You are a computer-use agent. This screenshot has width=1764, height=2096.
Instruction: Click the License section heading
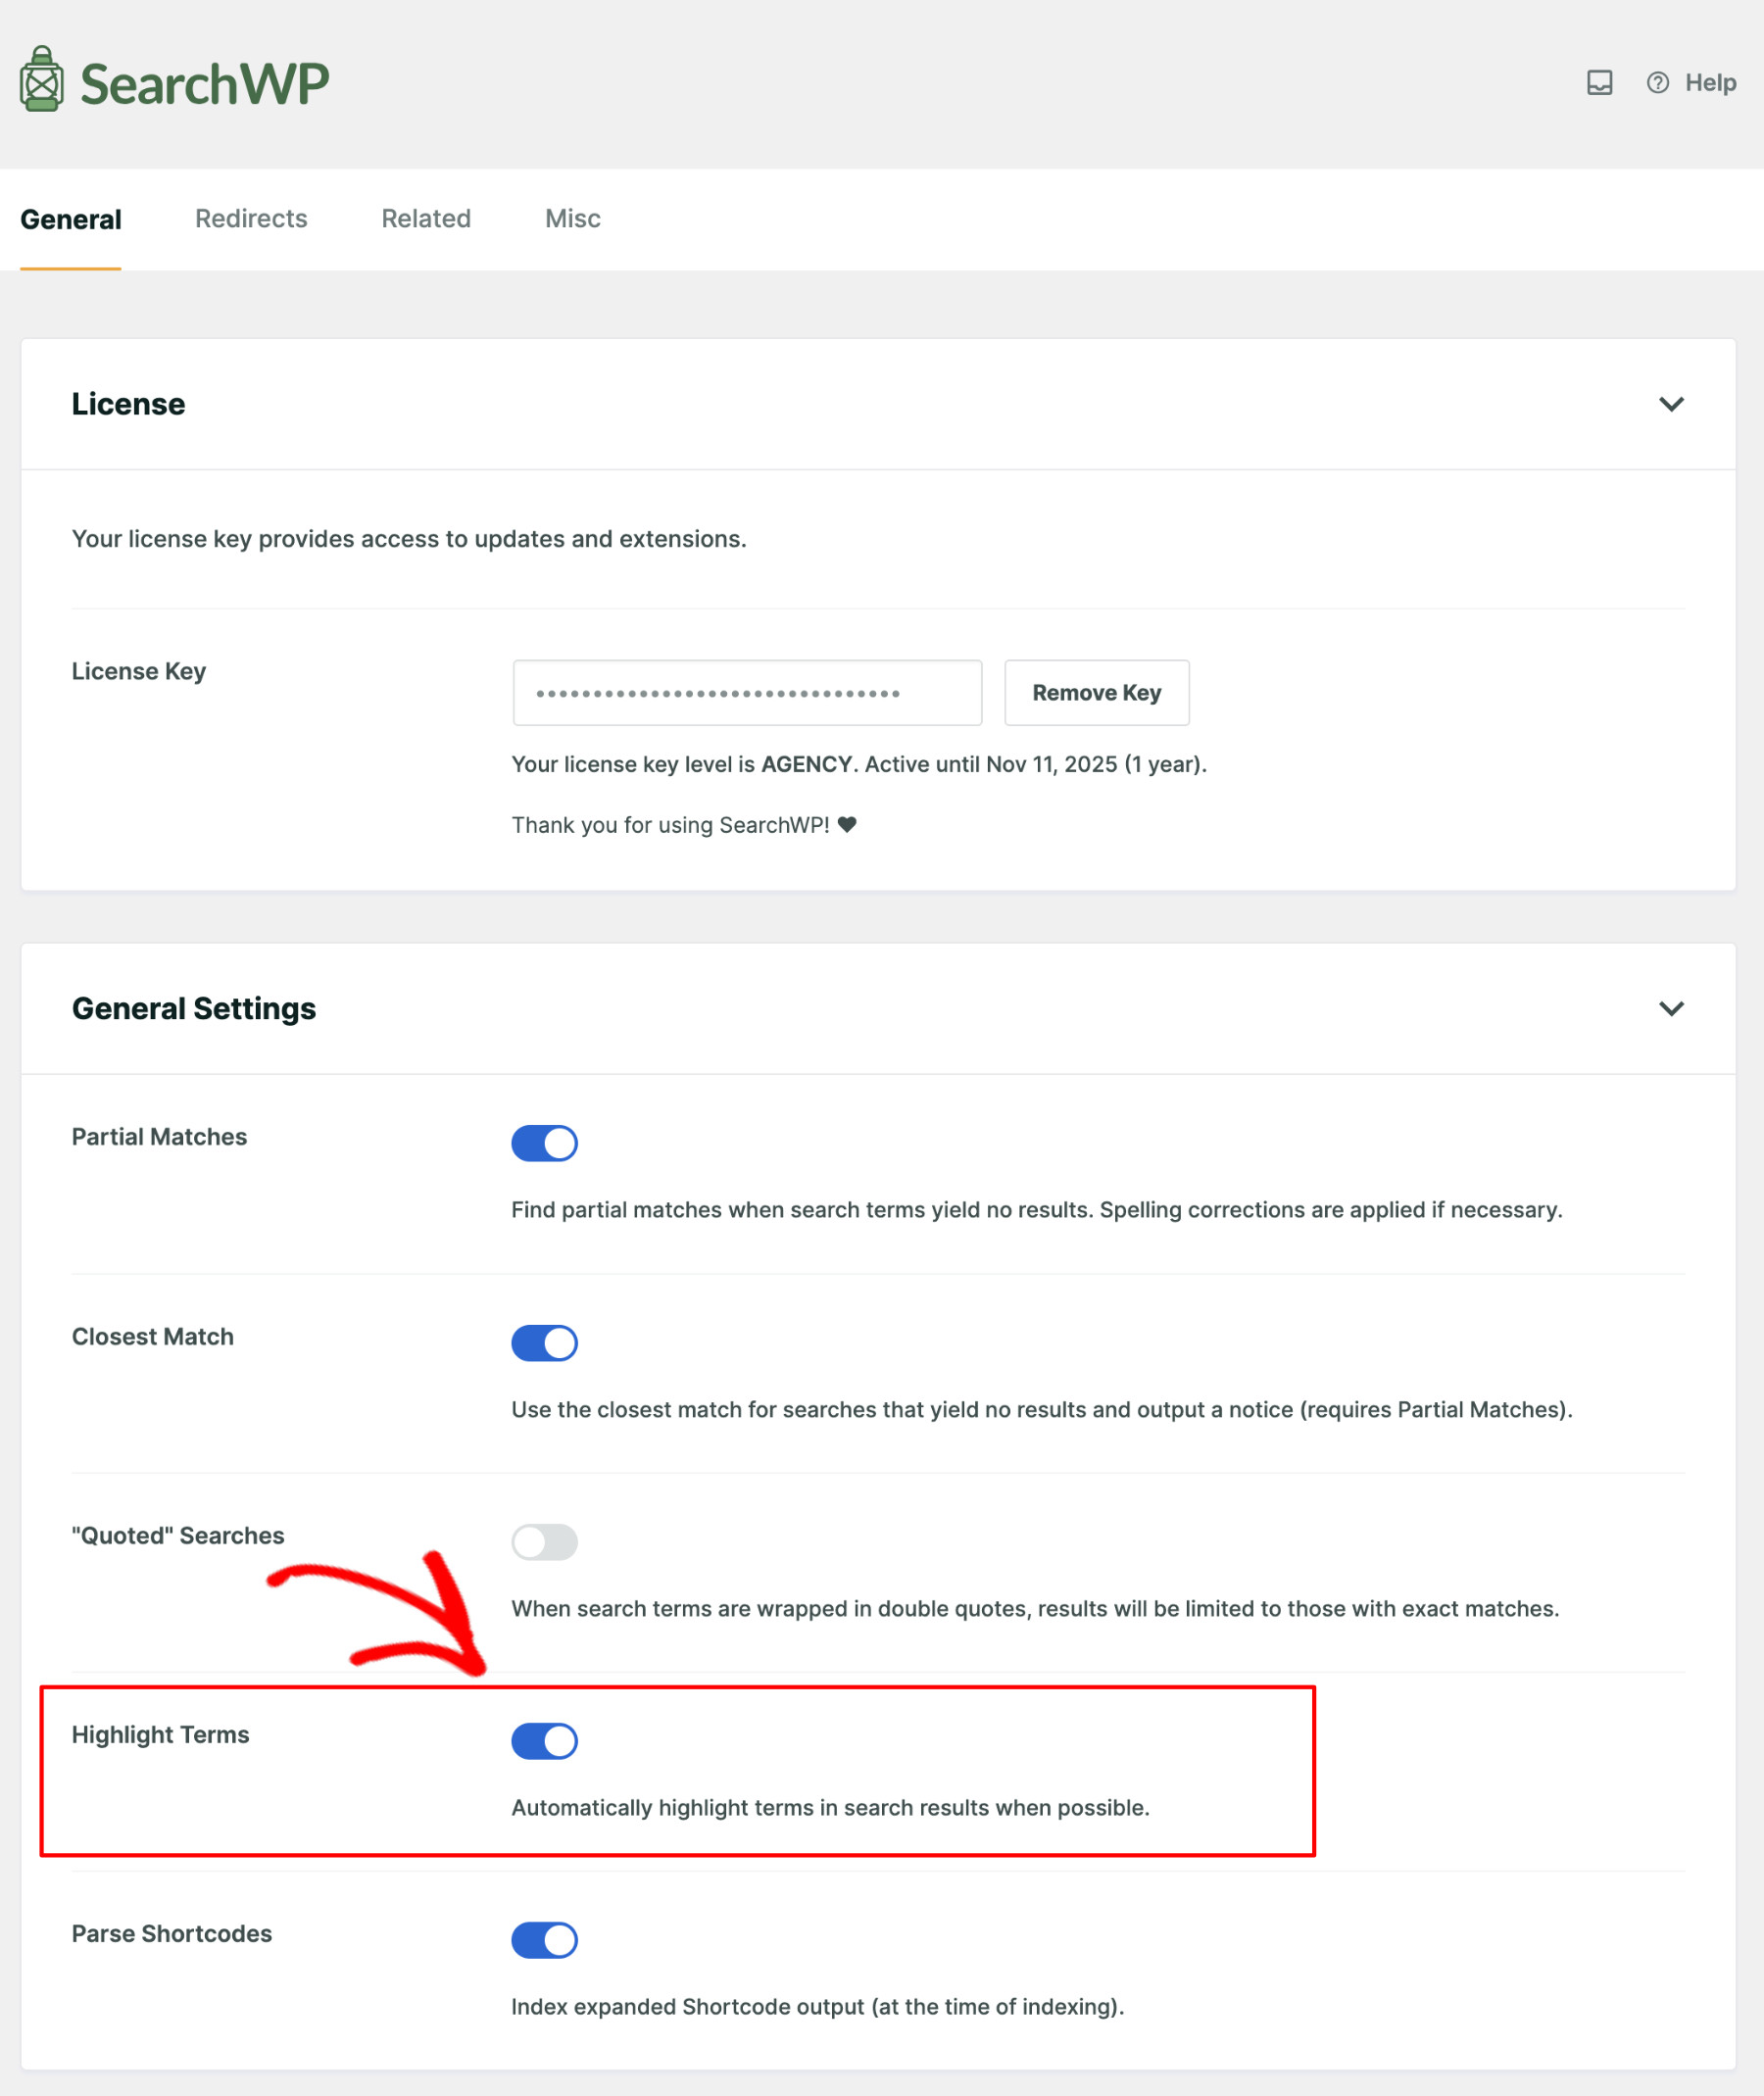pos(128,404)
